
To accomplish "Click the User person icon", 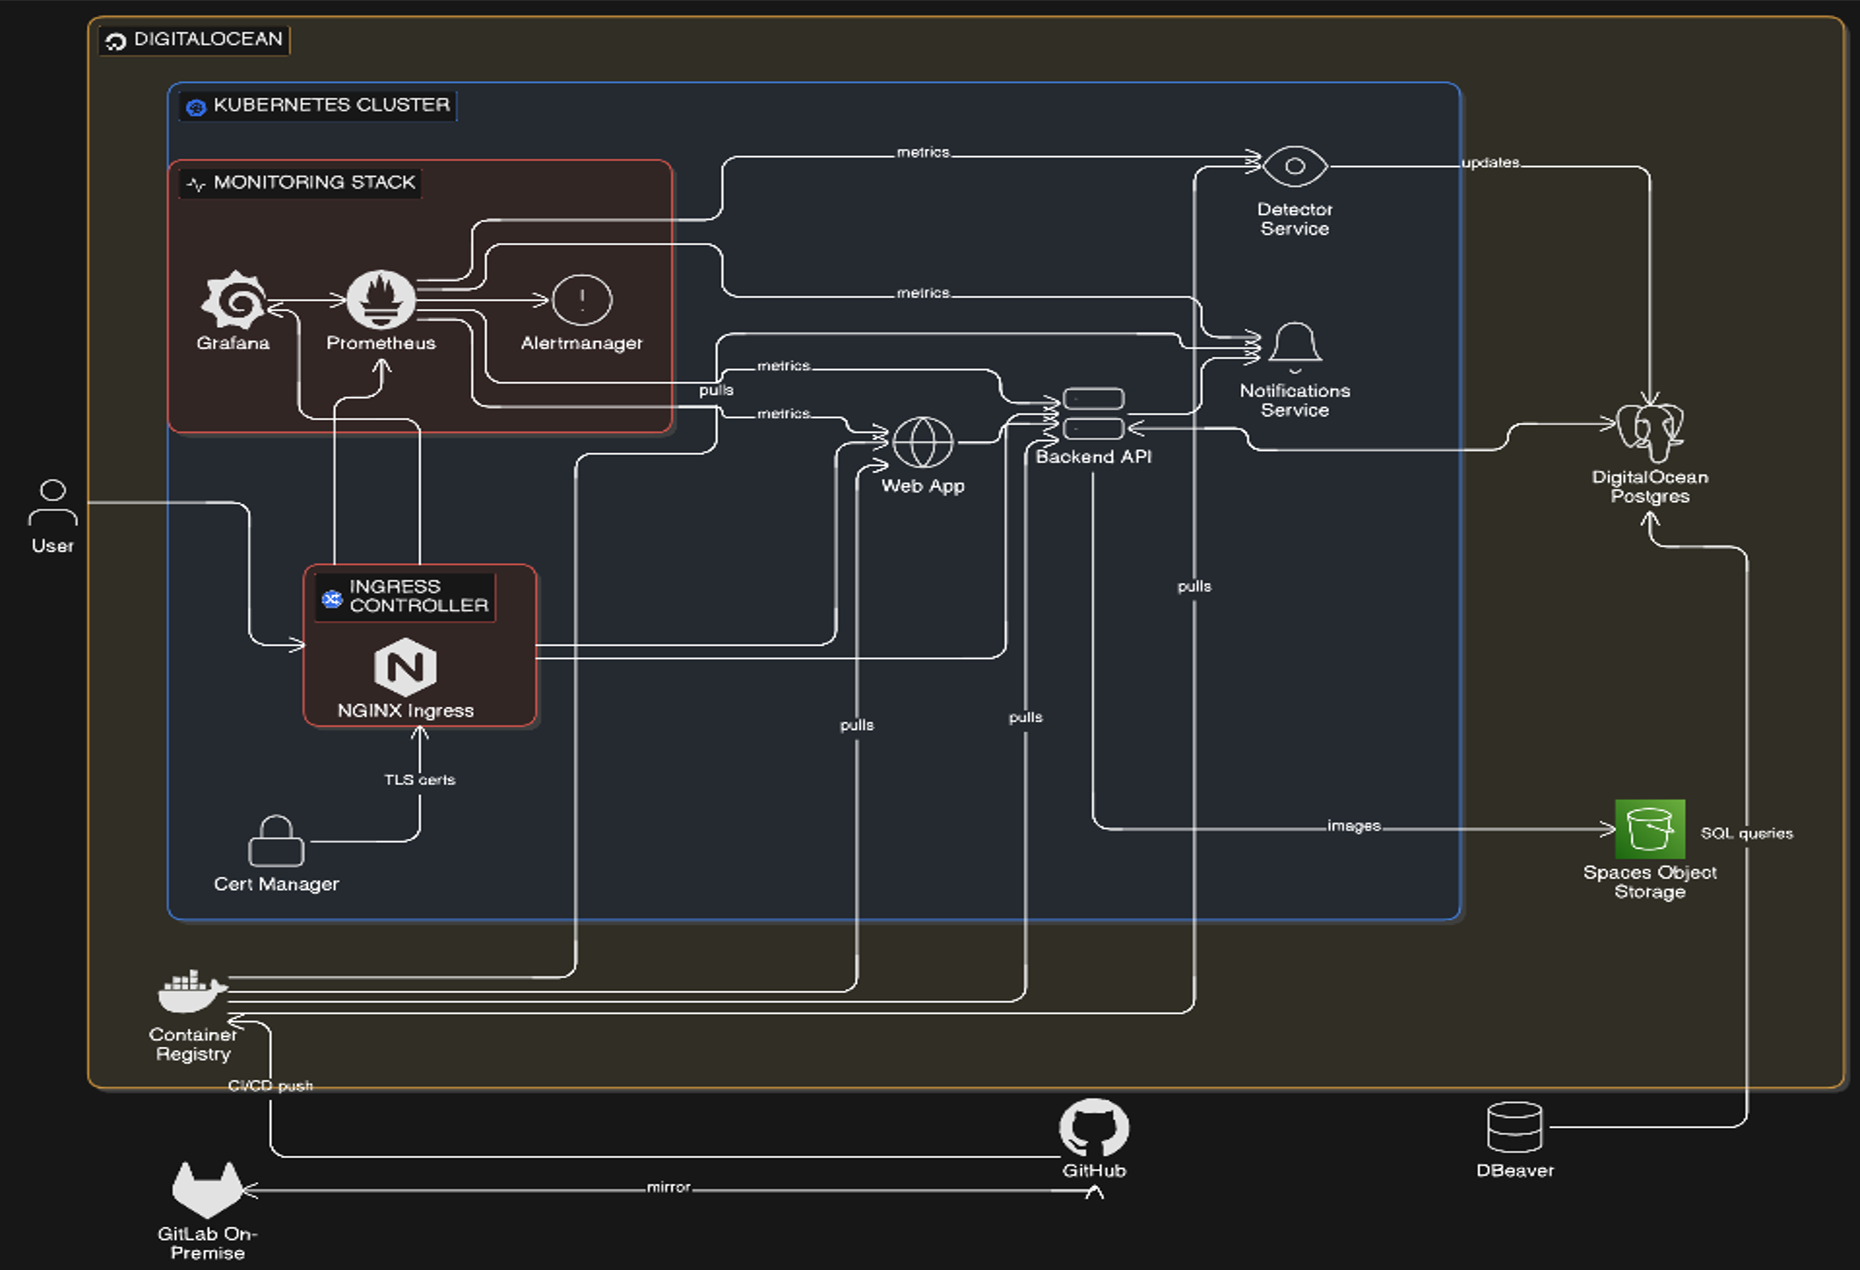I will (x=53, y=502).
